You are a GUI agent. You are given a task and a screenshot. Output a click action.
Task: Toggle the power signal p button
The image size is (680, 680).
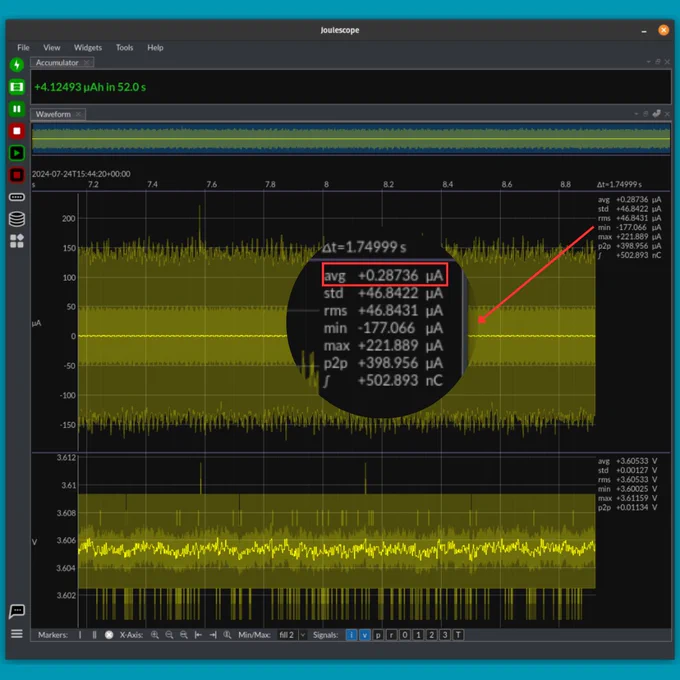(378, 635)
